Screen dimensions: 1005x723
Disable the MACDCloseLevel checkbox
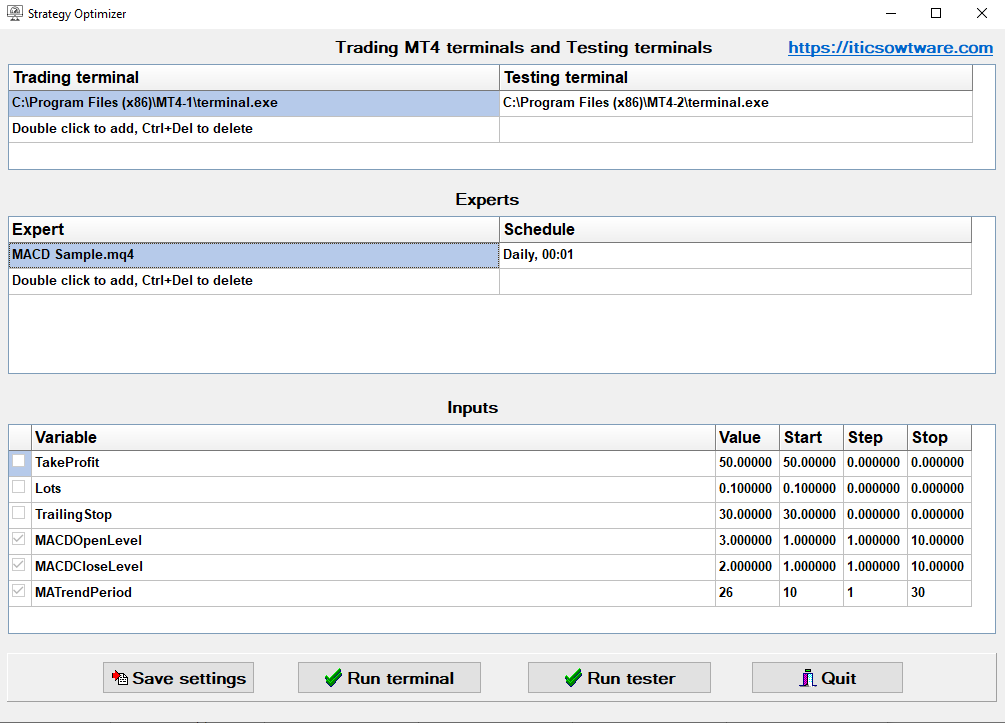click(x=19, y=566)
